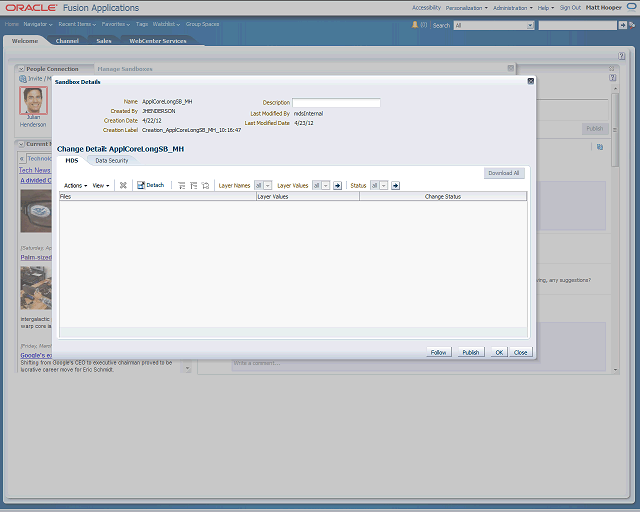640x512 pixels.
Task: Open the Personalization menu
Action: (x=467, y=8)
